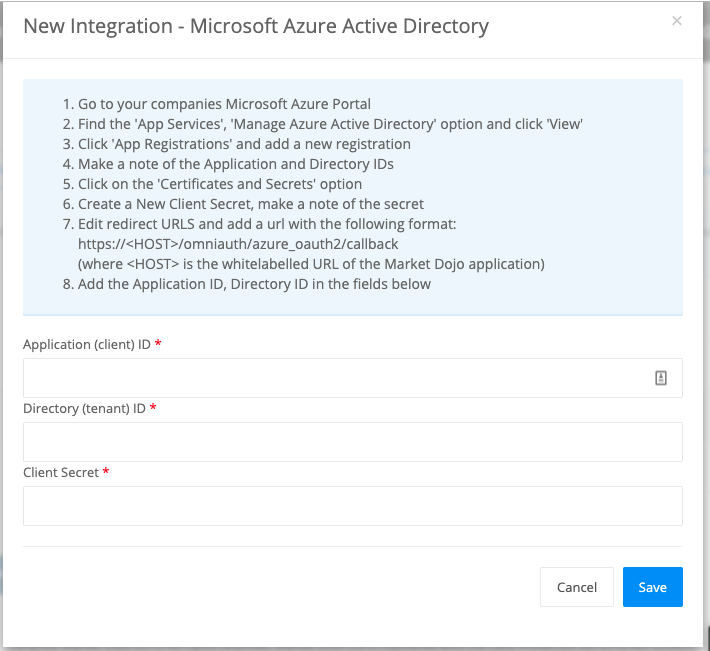This screenshot has width=710, height=651.
Task: Click the 'Add the Application ID, Directory ID' step
Action: point(254,284)
